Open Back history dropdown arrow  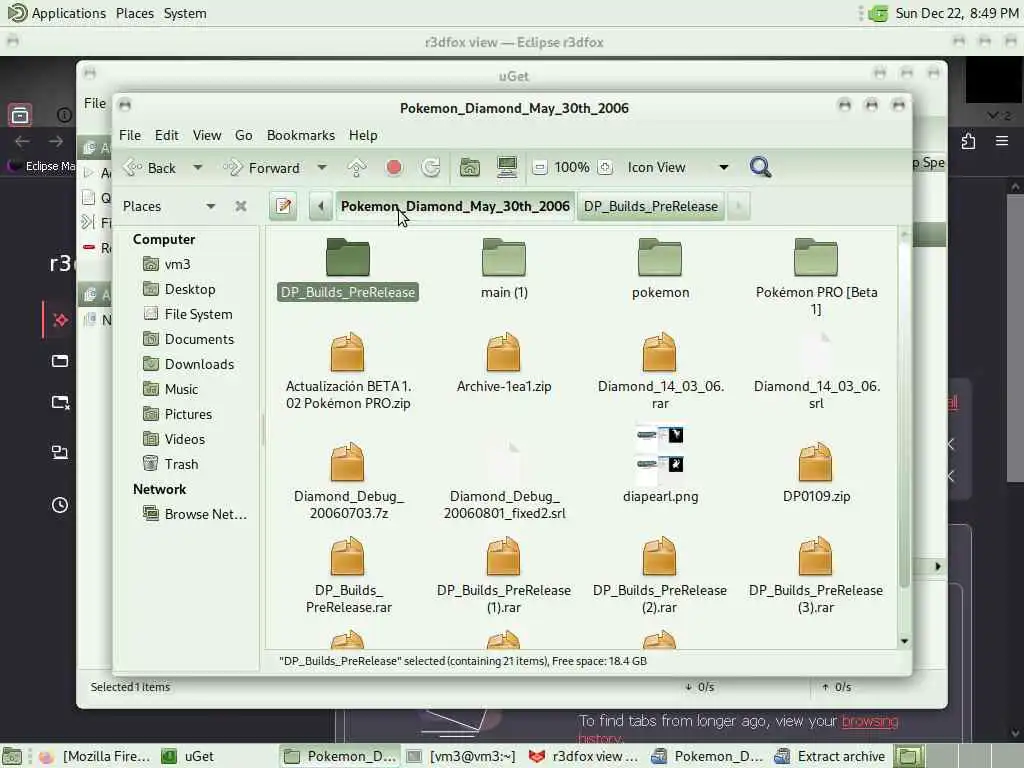[197, 168]
